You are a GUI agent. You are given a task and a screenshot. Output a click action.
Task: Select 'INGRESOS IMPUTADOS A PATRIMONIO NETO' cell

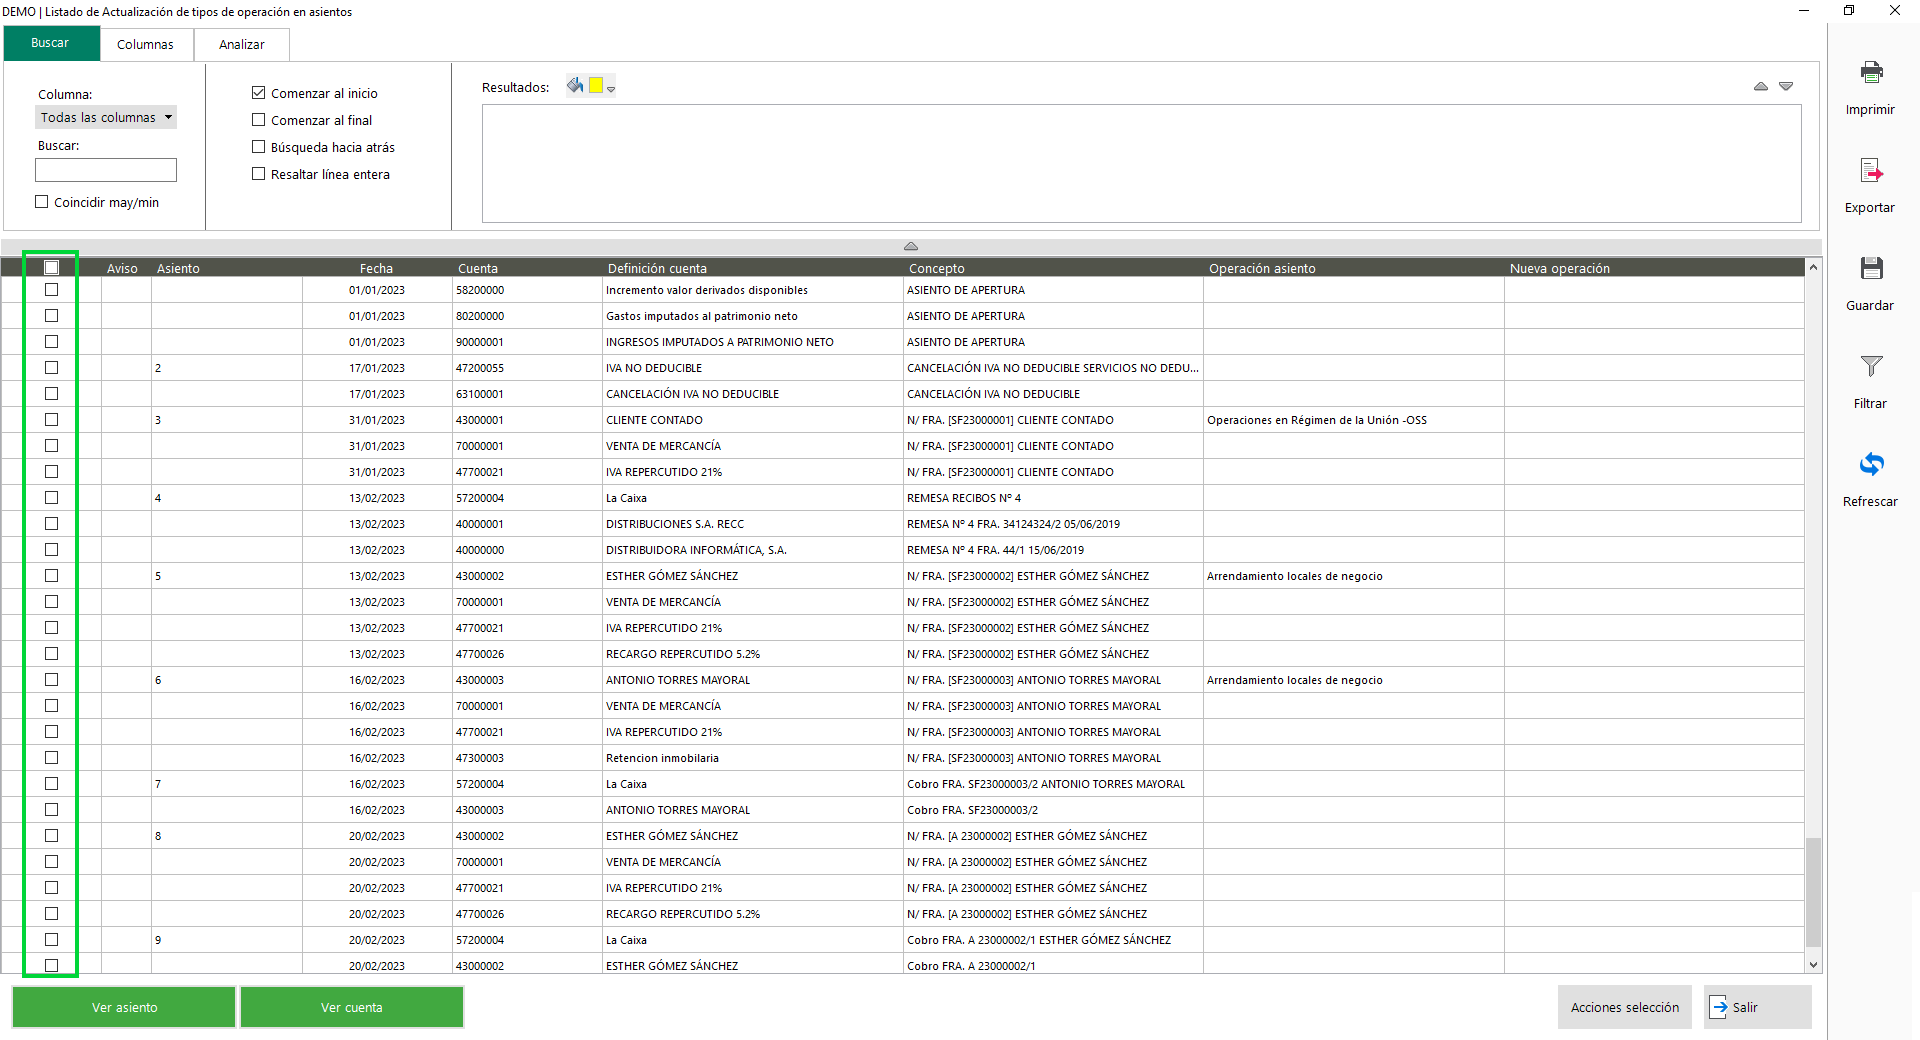[753, 342]
